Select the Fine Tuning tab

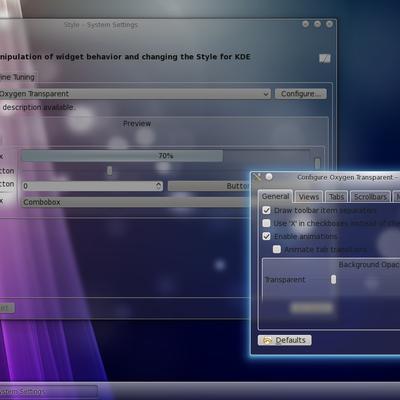click(x=18, y=77)
